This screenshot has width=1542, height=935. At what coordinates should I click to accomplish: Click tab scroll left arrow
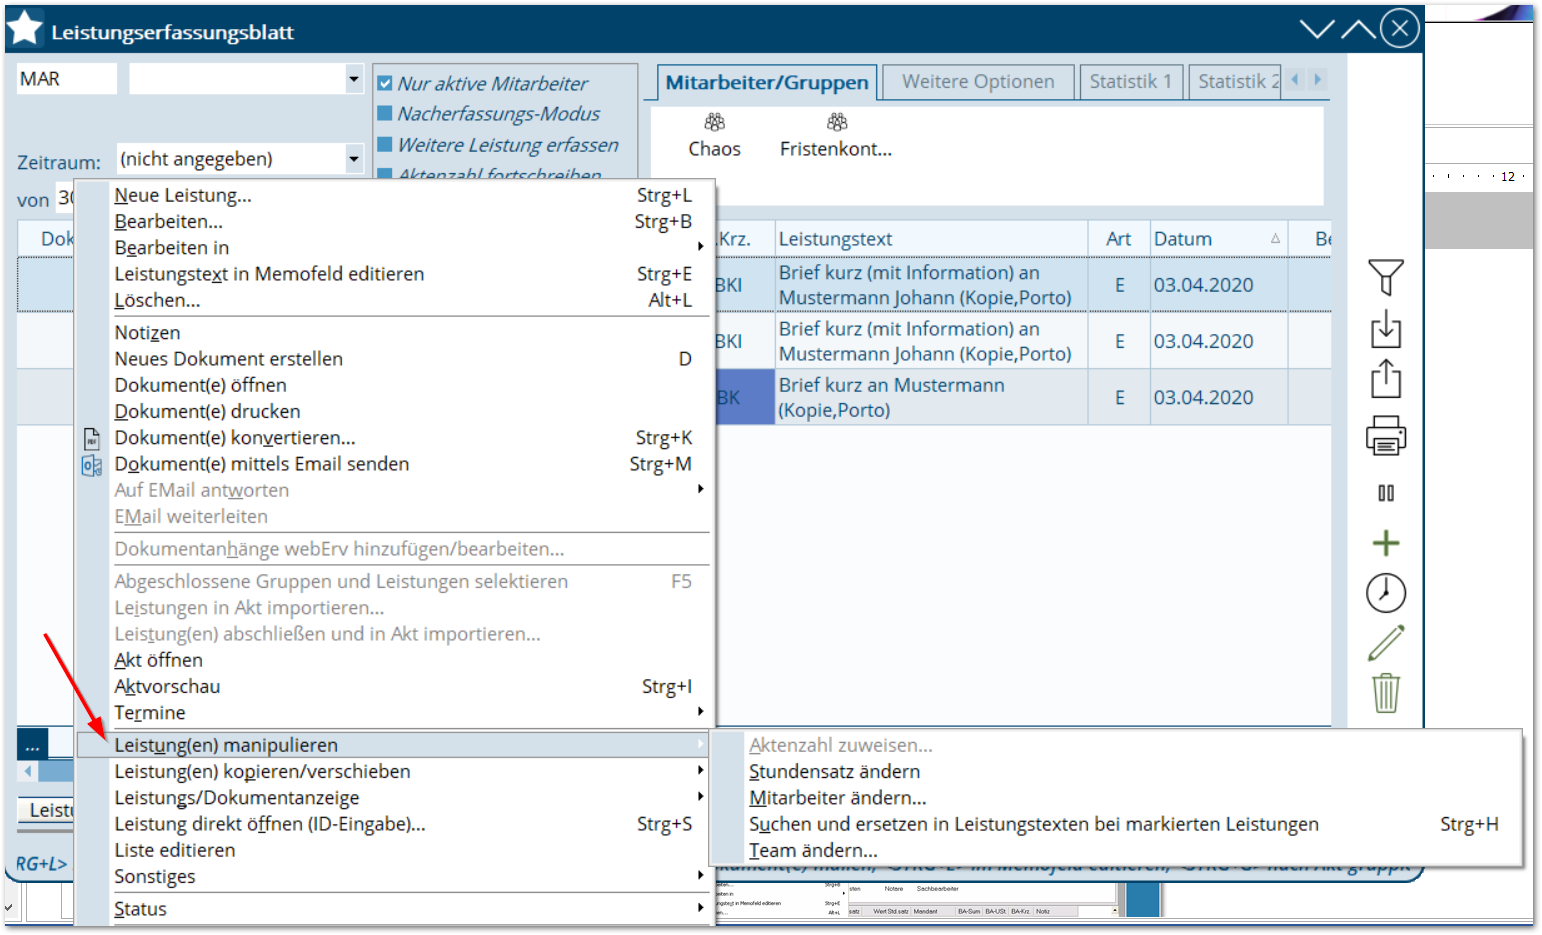tap(1296, 79)
